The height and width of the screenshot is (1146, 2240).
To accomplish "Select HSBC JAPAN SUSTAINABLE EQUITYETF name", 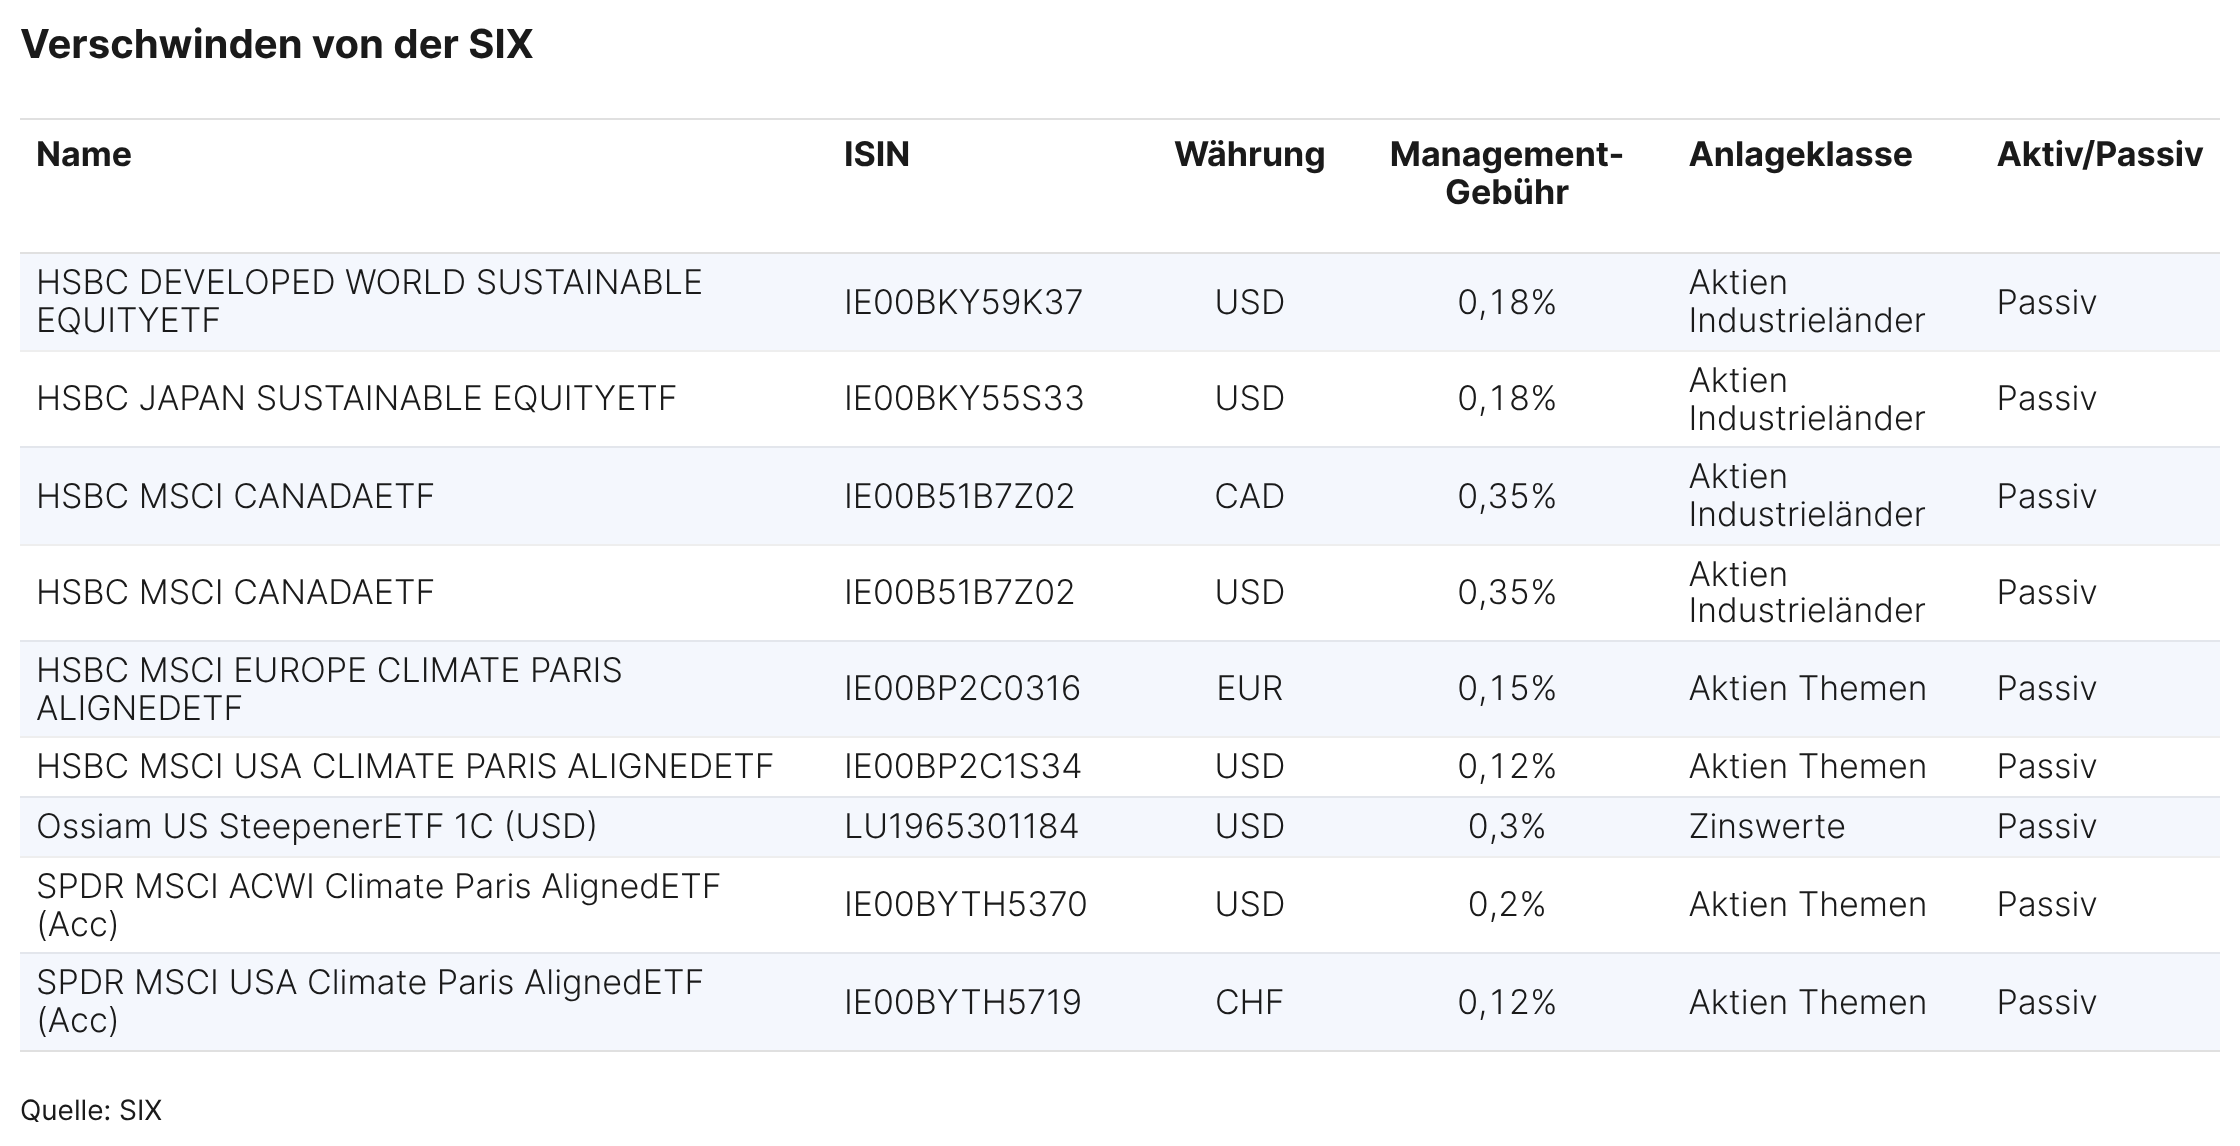I will click(x=356, y=399).
